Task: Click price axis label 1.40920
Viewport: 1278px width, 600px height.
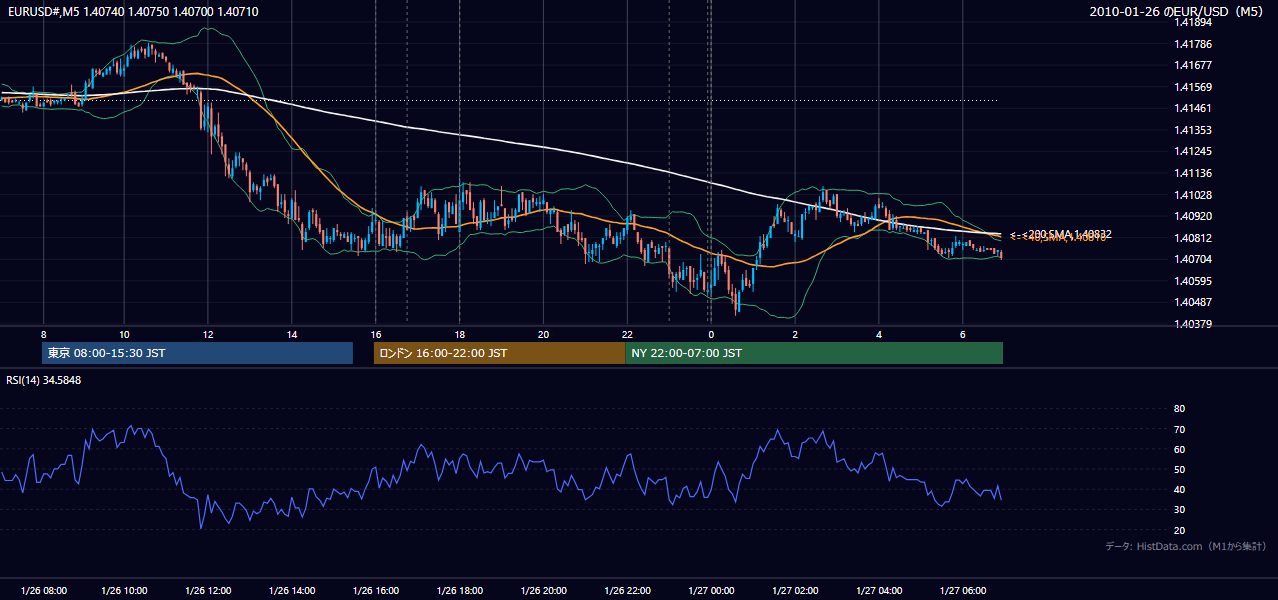Action: [1192, 216]
